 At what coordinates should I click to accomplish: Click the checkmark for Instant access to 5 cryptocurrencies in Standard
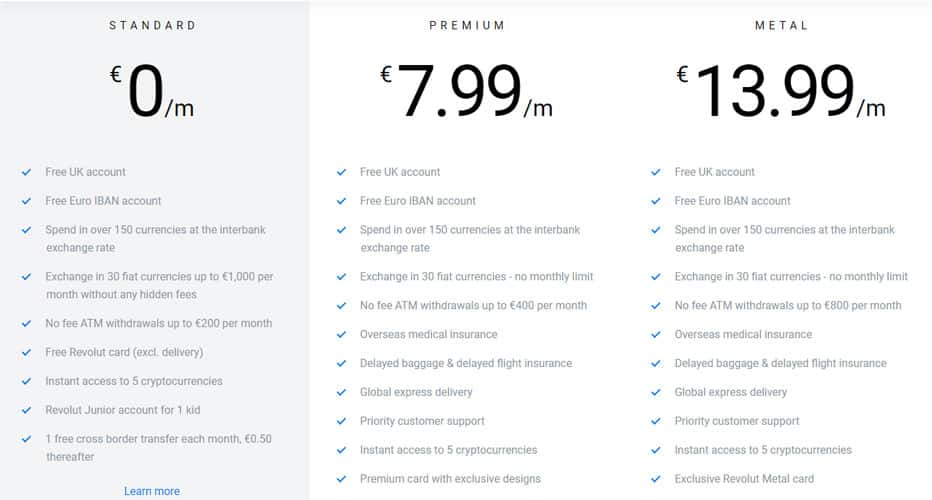click(26, 382)
